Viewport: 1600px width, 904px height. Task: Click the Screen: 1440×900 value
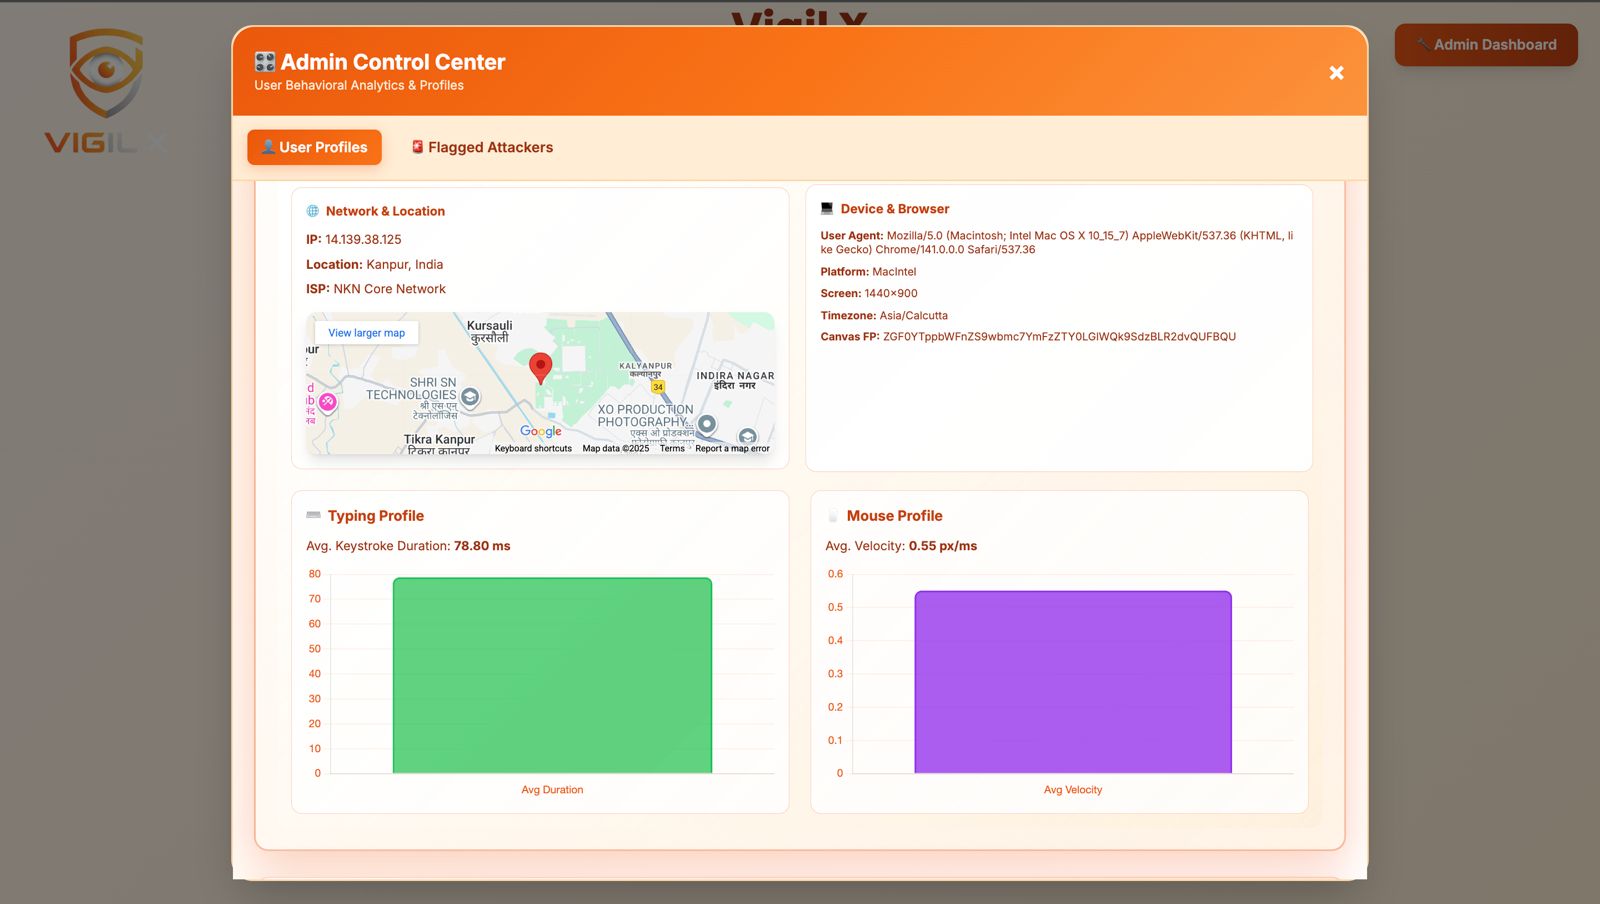coord(891,294)
